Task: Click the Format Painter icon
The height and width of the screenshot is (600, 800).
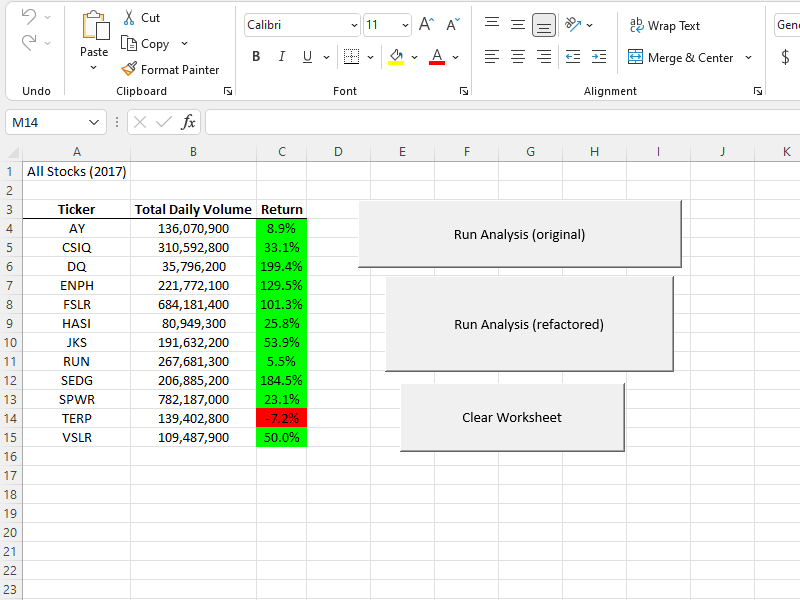Action: click(129, 70)
